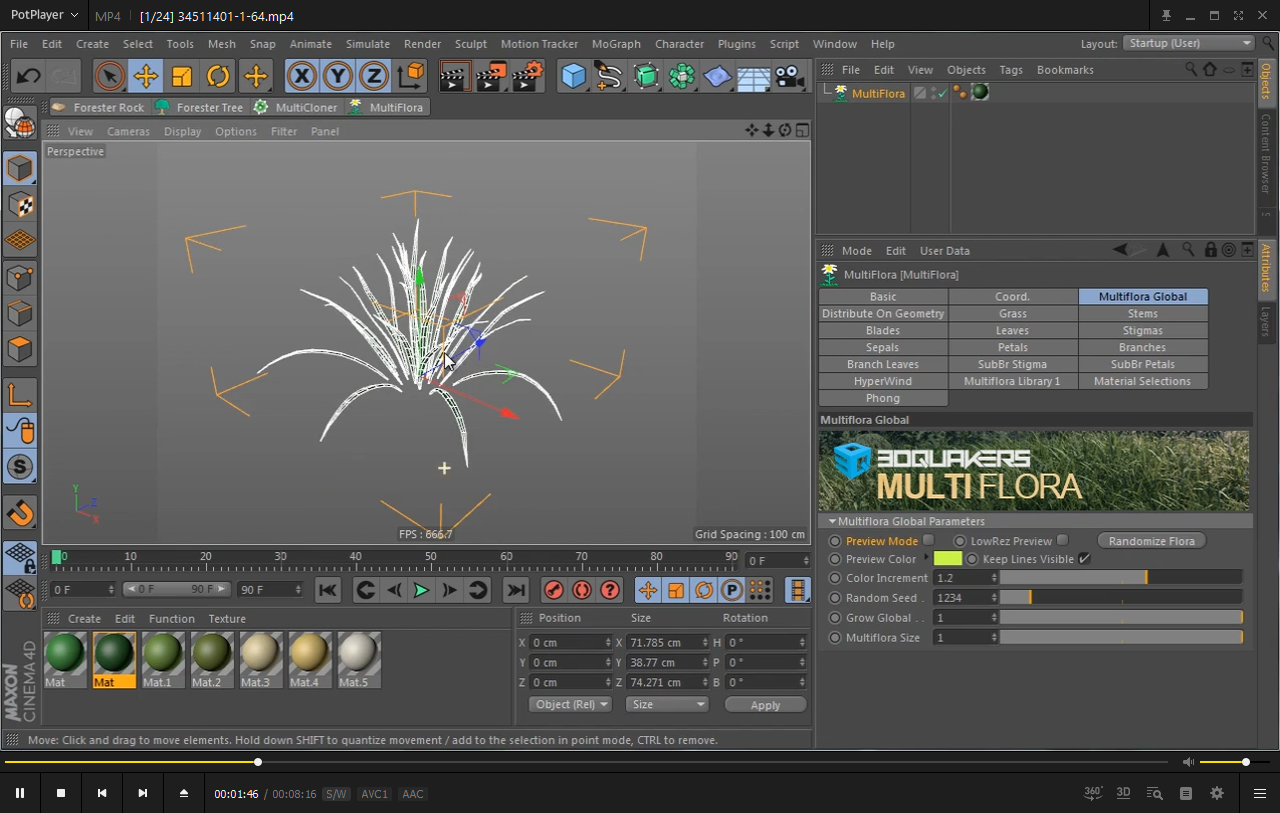The width and height of the screenshot is (1280, 813).
Task: Select MultiFlora object in Object Manager
Action: click(x=878, y=93)
